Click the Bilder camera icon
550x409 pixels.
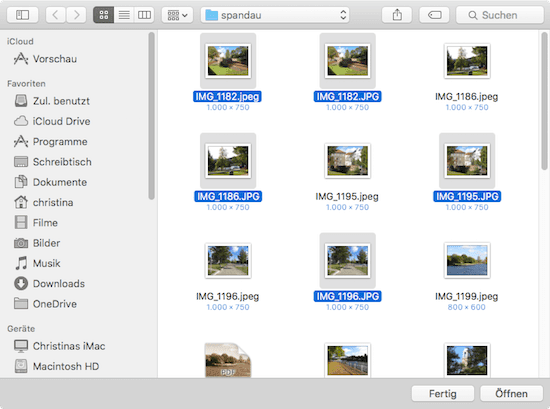21,243
